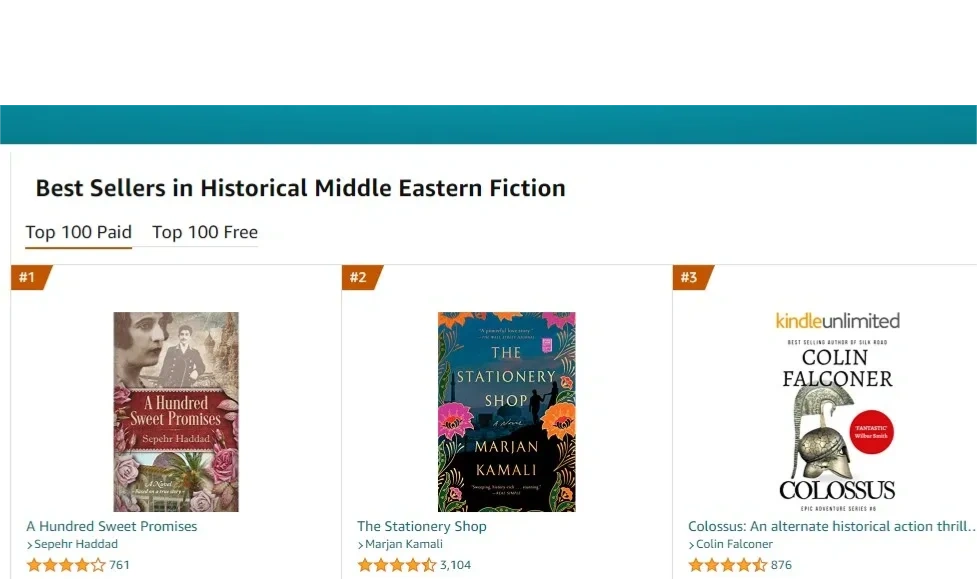Expand the chevron beside Marjan Kamali
The image size is (977, 579).
[361, 545]
